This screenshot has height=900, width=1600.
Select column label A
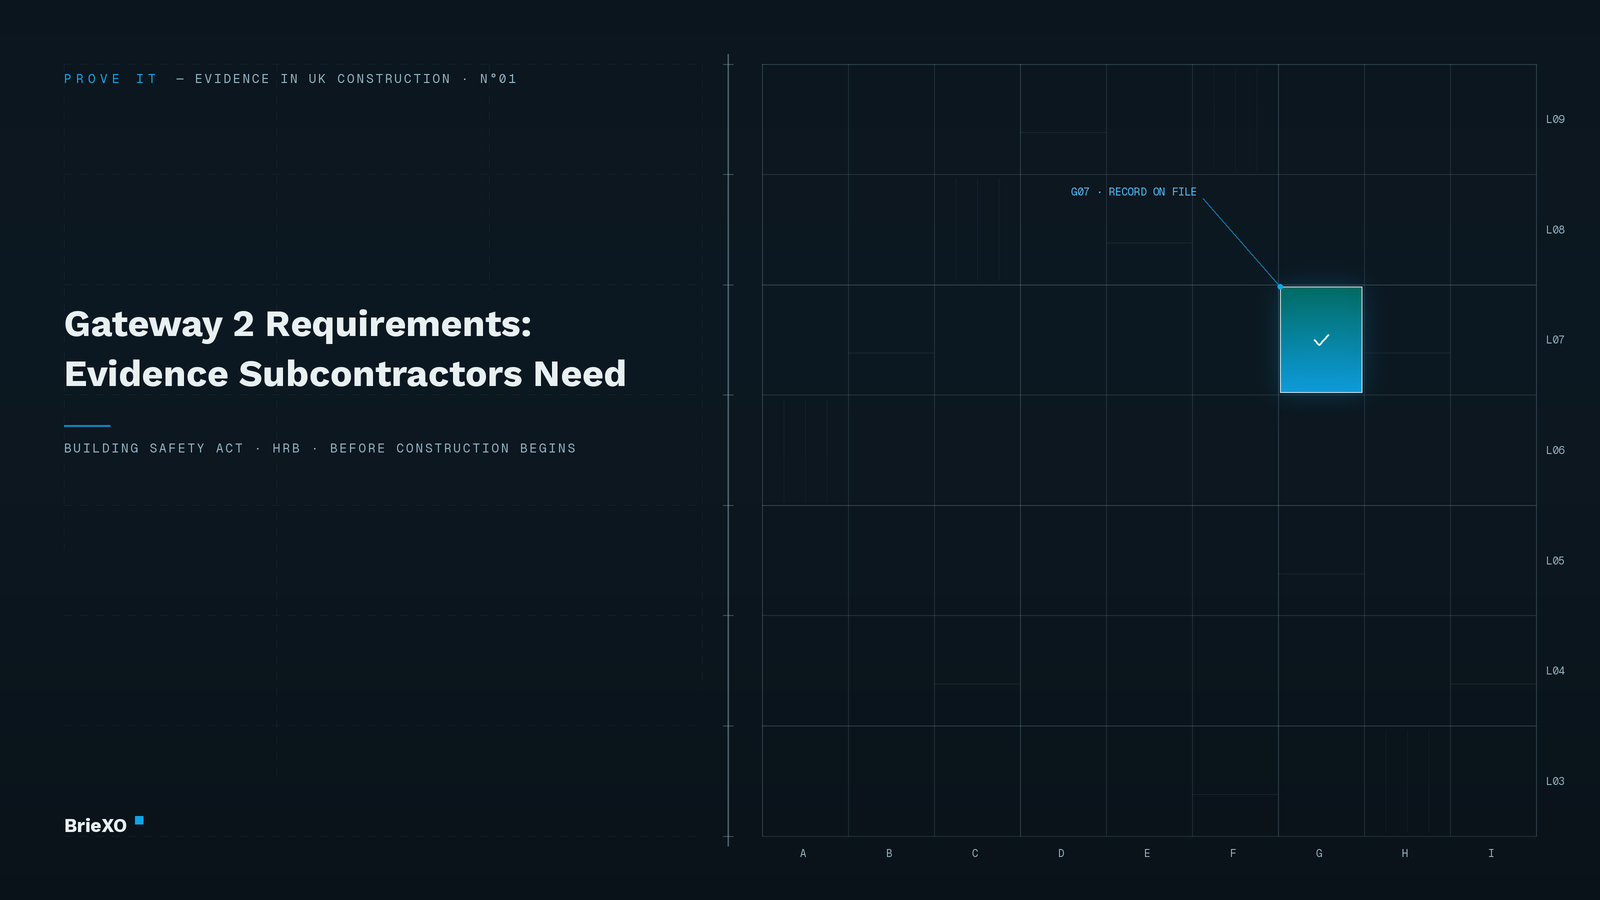[803, 854]
